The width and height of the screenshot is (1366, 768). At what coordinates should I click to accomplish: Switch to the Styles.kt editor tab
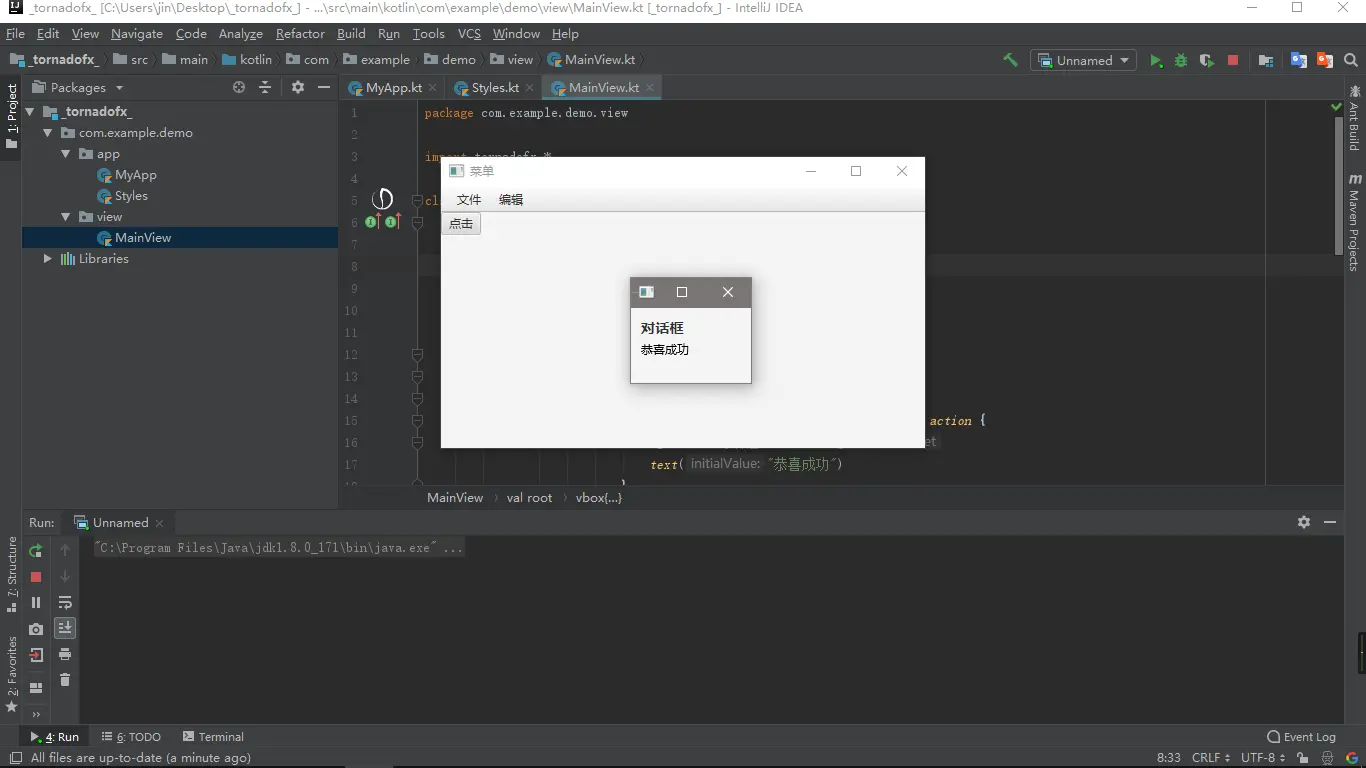pyautogui.click(x=494, y=87)
